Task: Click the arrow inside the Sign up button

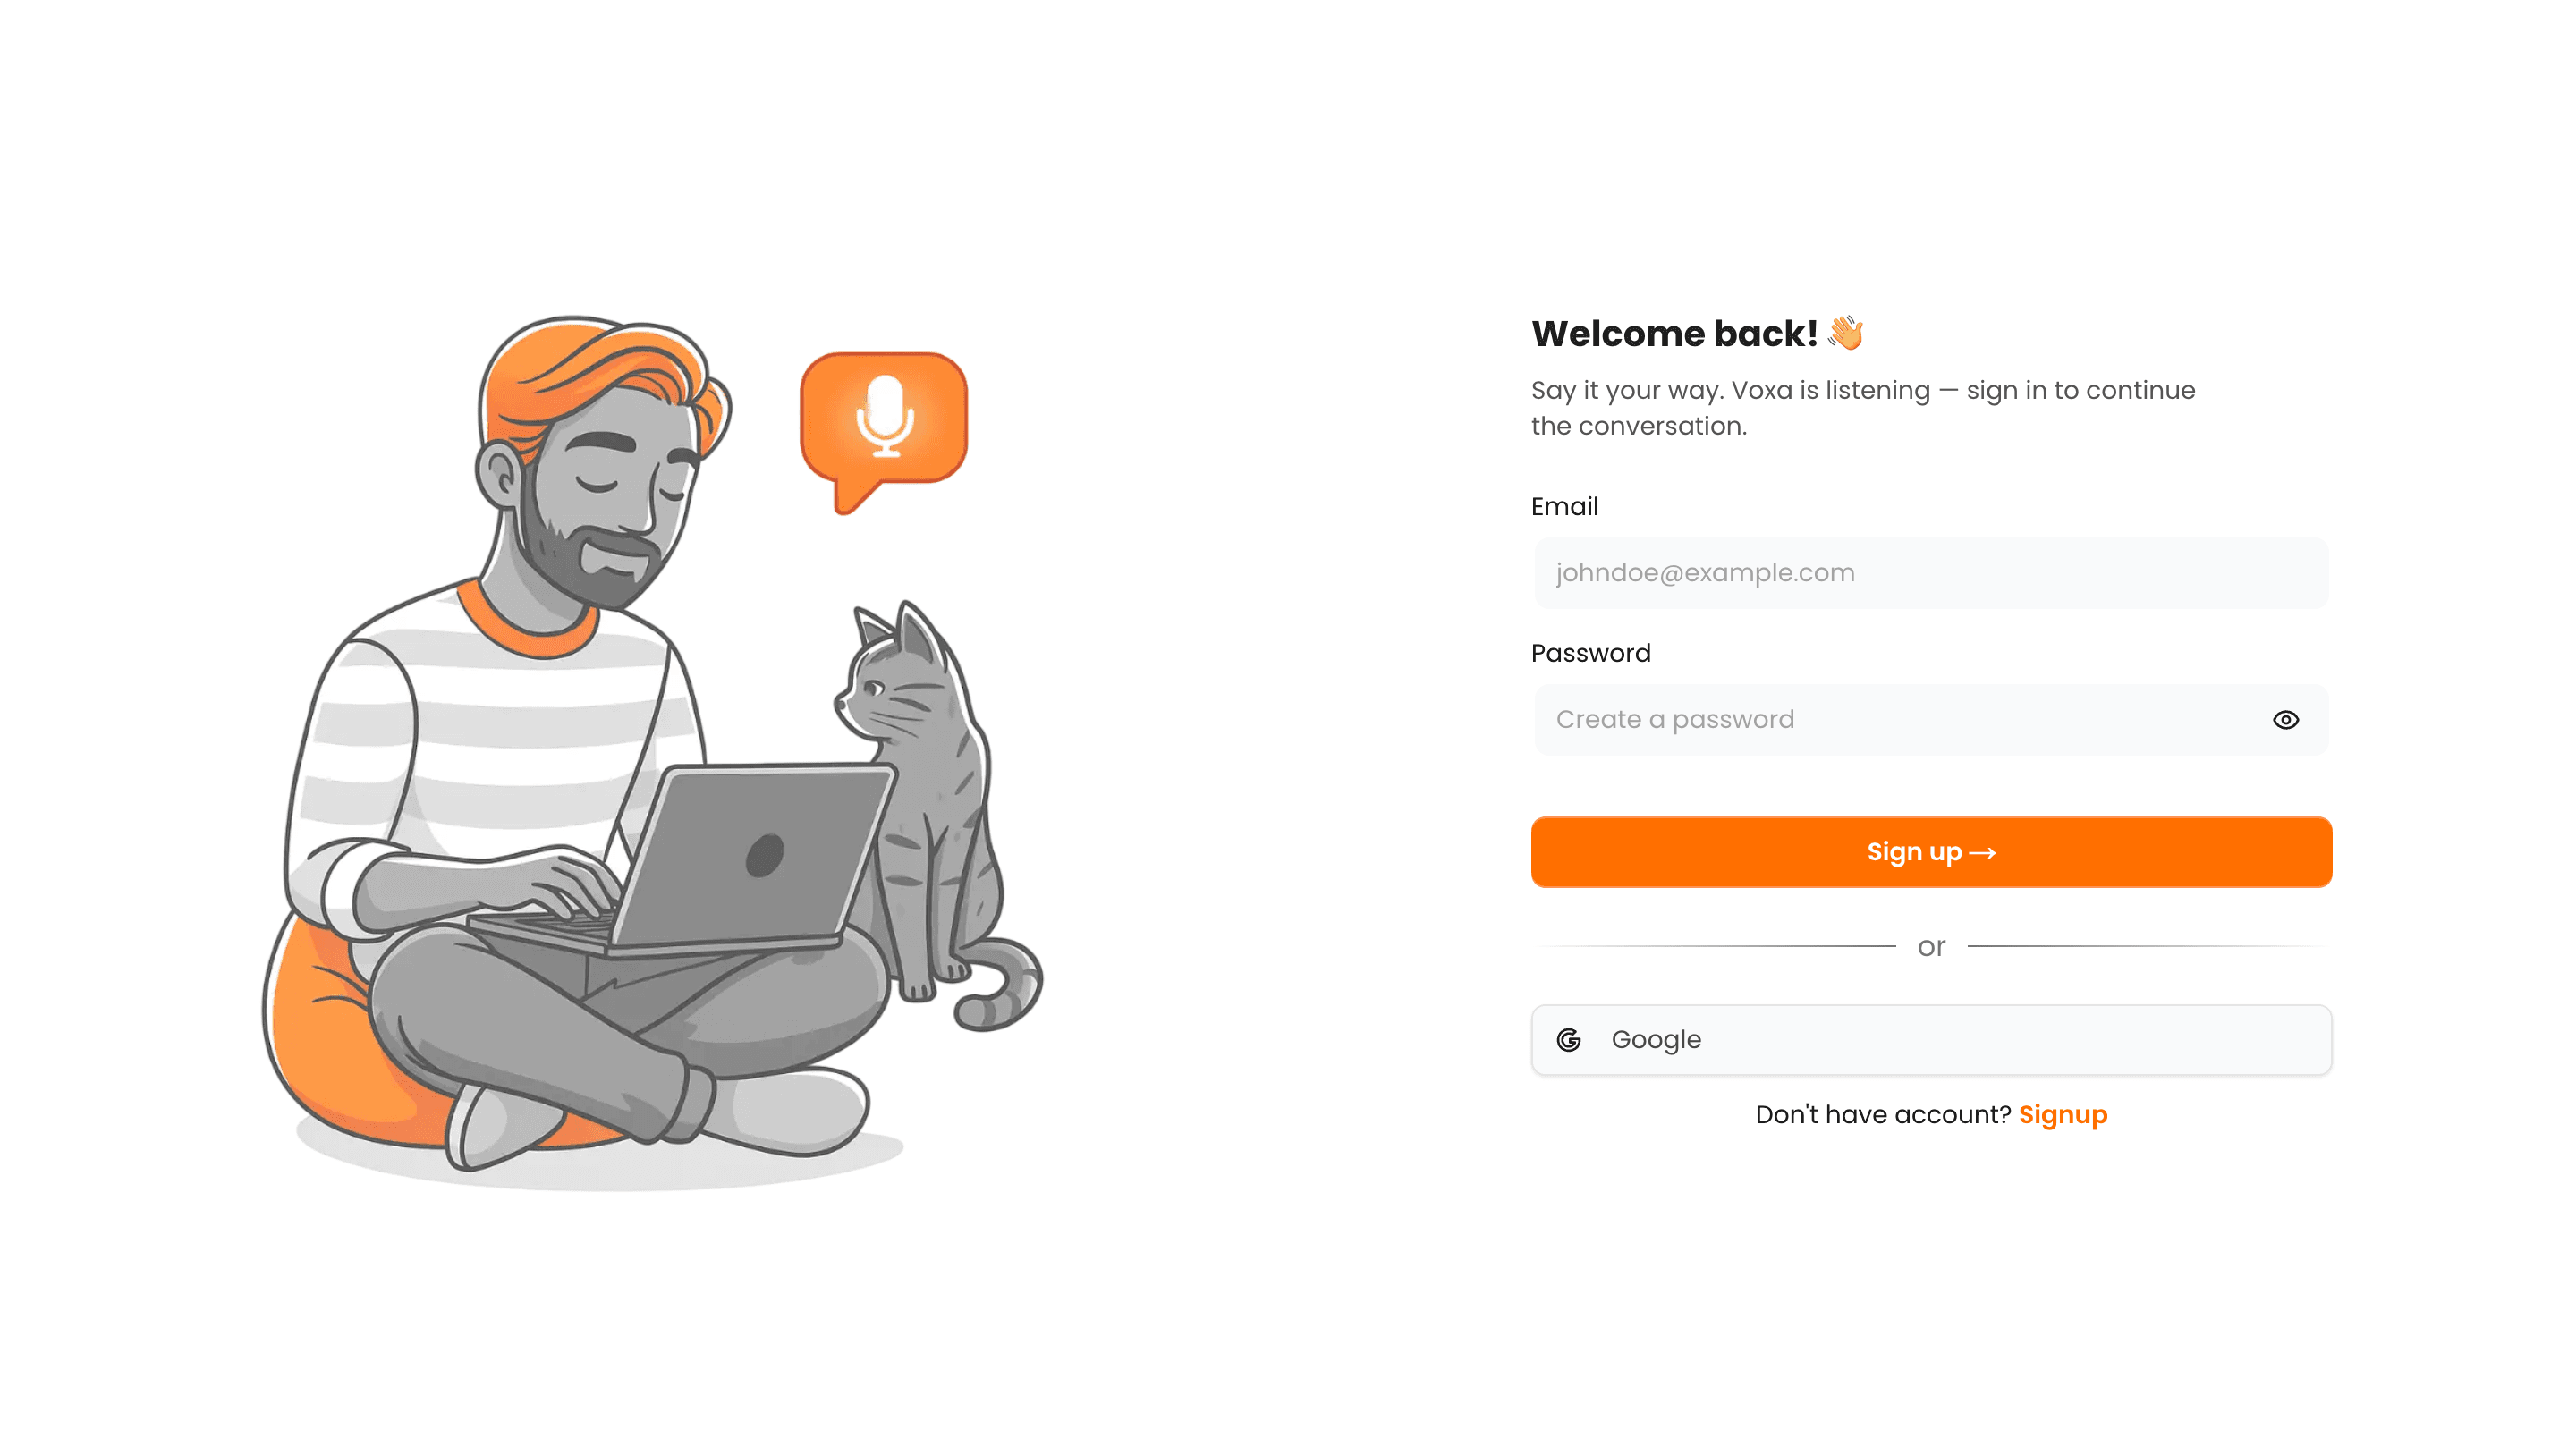Action: click(x=1983, y=853)
